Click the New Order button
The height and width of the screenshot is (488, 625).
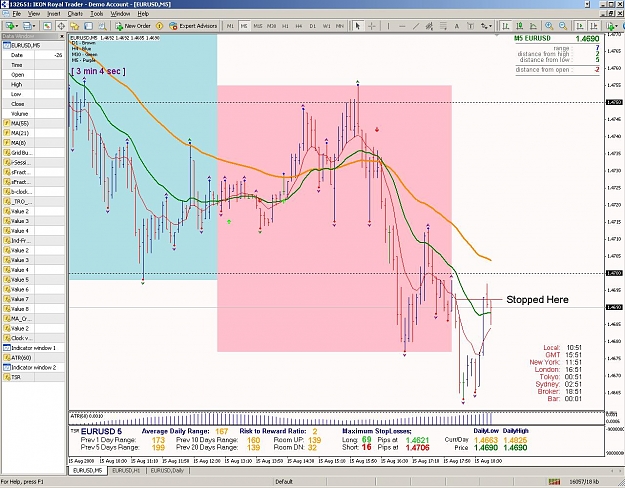coord(133,26)
